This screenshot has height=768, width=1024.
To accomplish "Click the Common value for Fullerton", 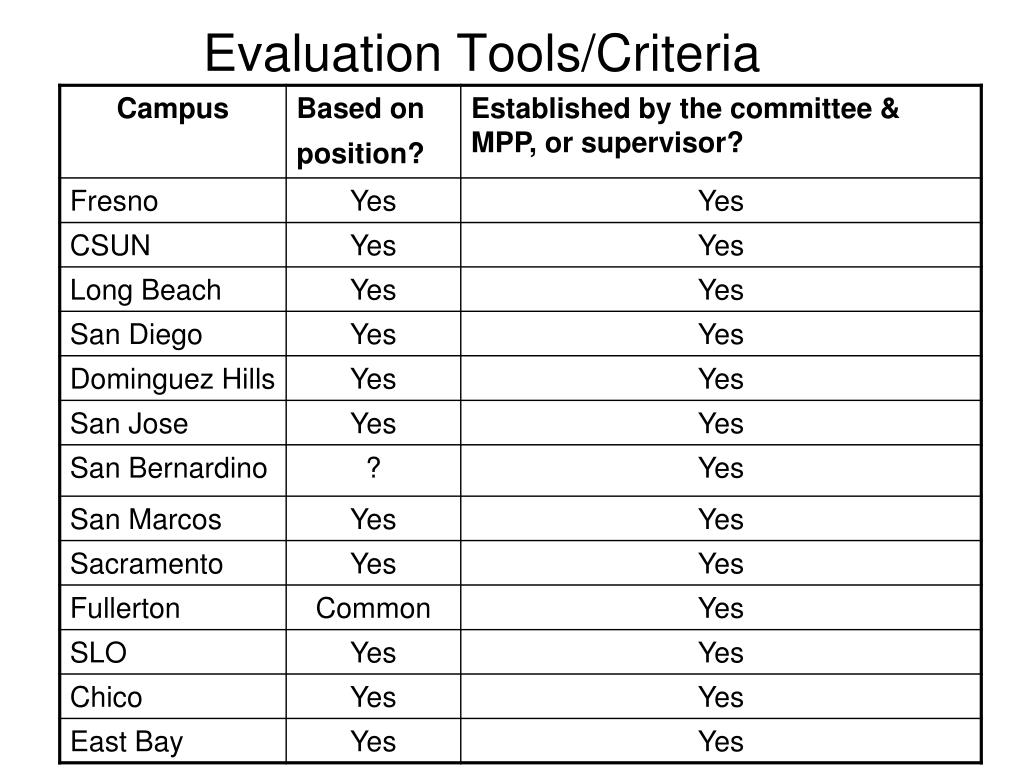I will [x=373, y=608].
